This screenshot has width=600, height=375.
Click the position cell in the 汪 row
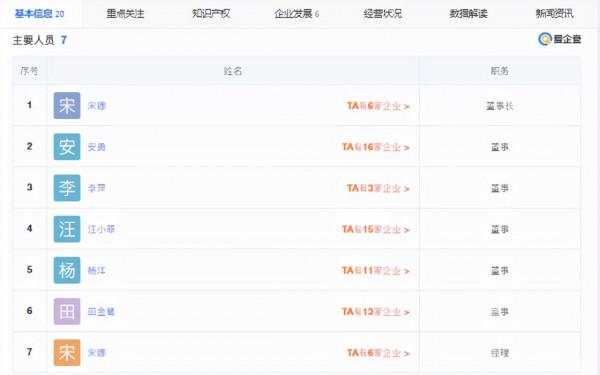pos(500,229)
